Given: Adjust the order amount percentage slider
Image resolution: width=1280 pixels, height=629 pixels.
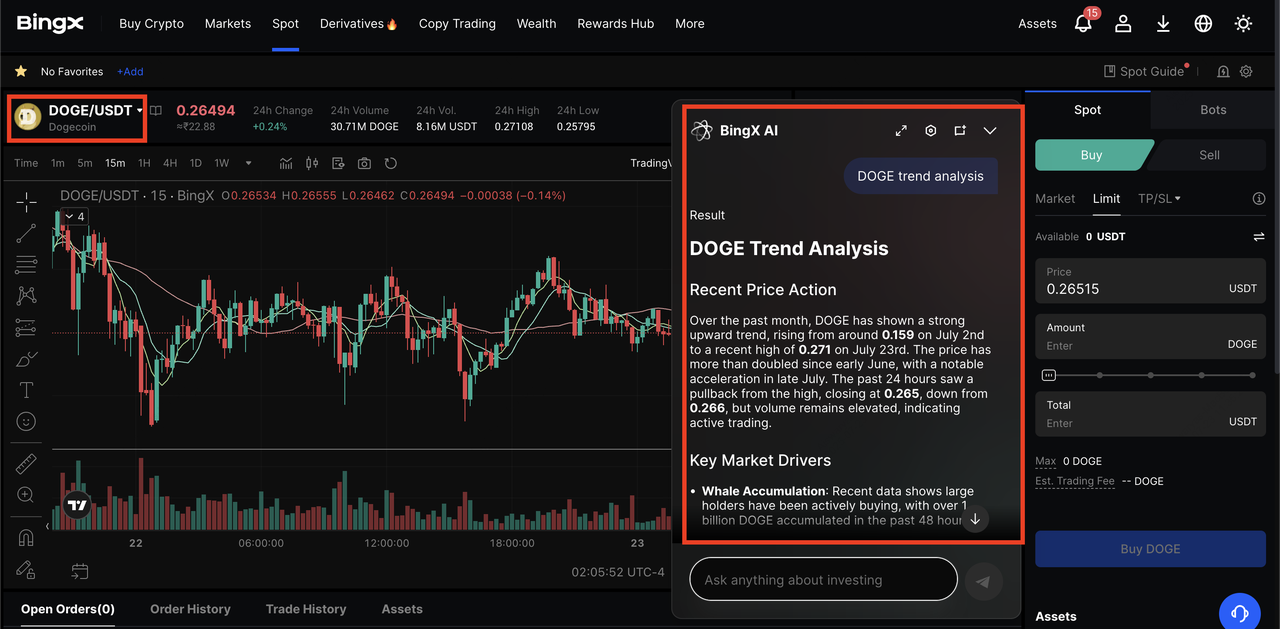Looking at the screenshot, I should tap(1150, 375).
